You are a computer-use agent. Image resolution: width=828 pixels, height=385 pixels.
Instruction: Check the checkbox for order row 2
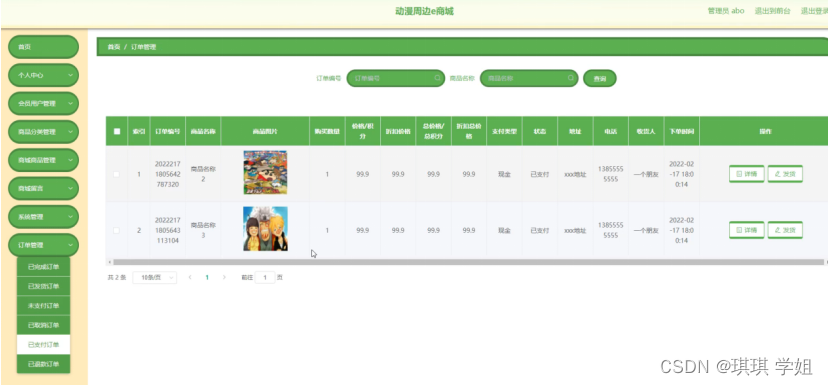117,230
